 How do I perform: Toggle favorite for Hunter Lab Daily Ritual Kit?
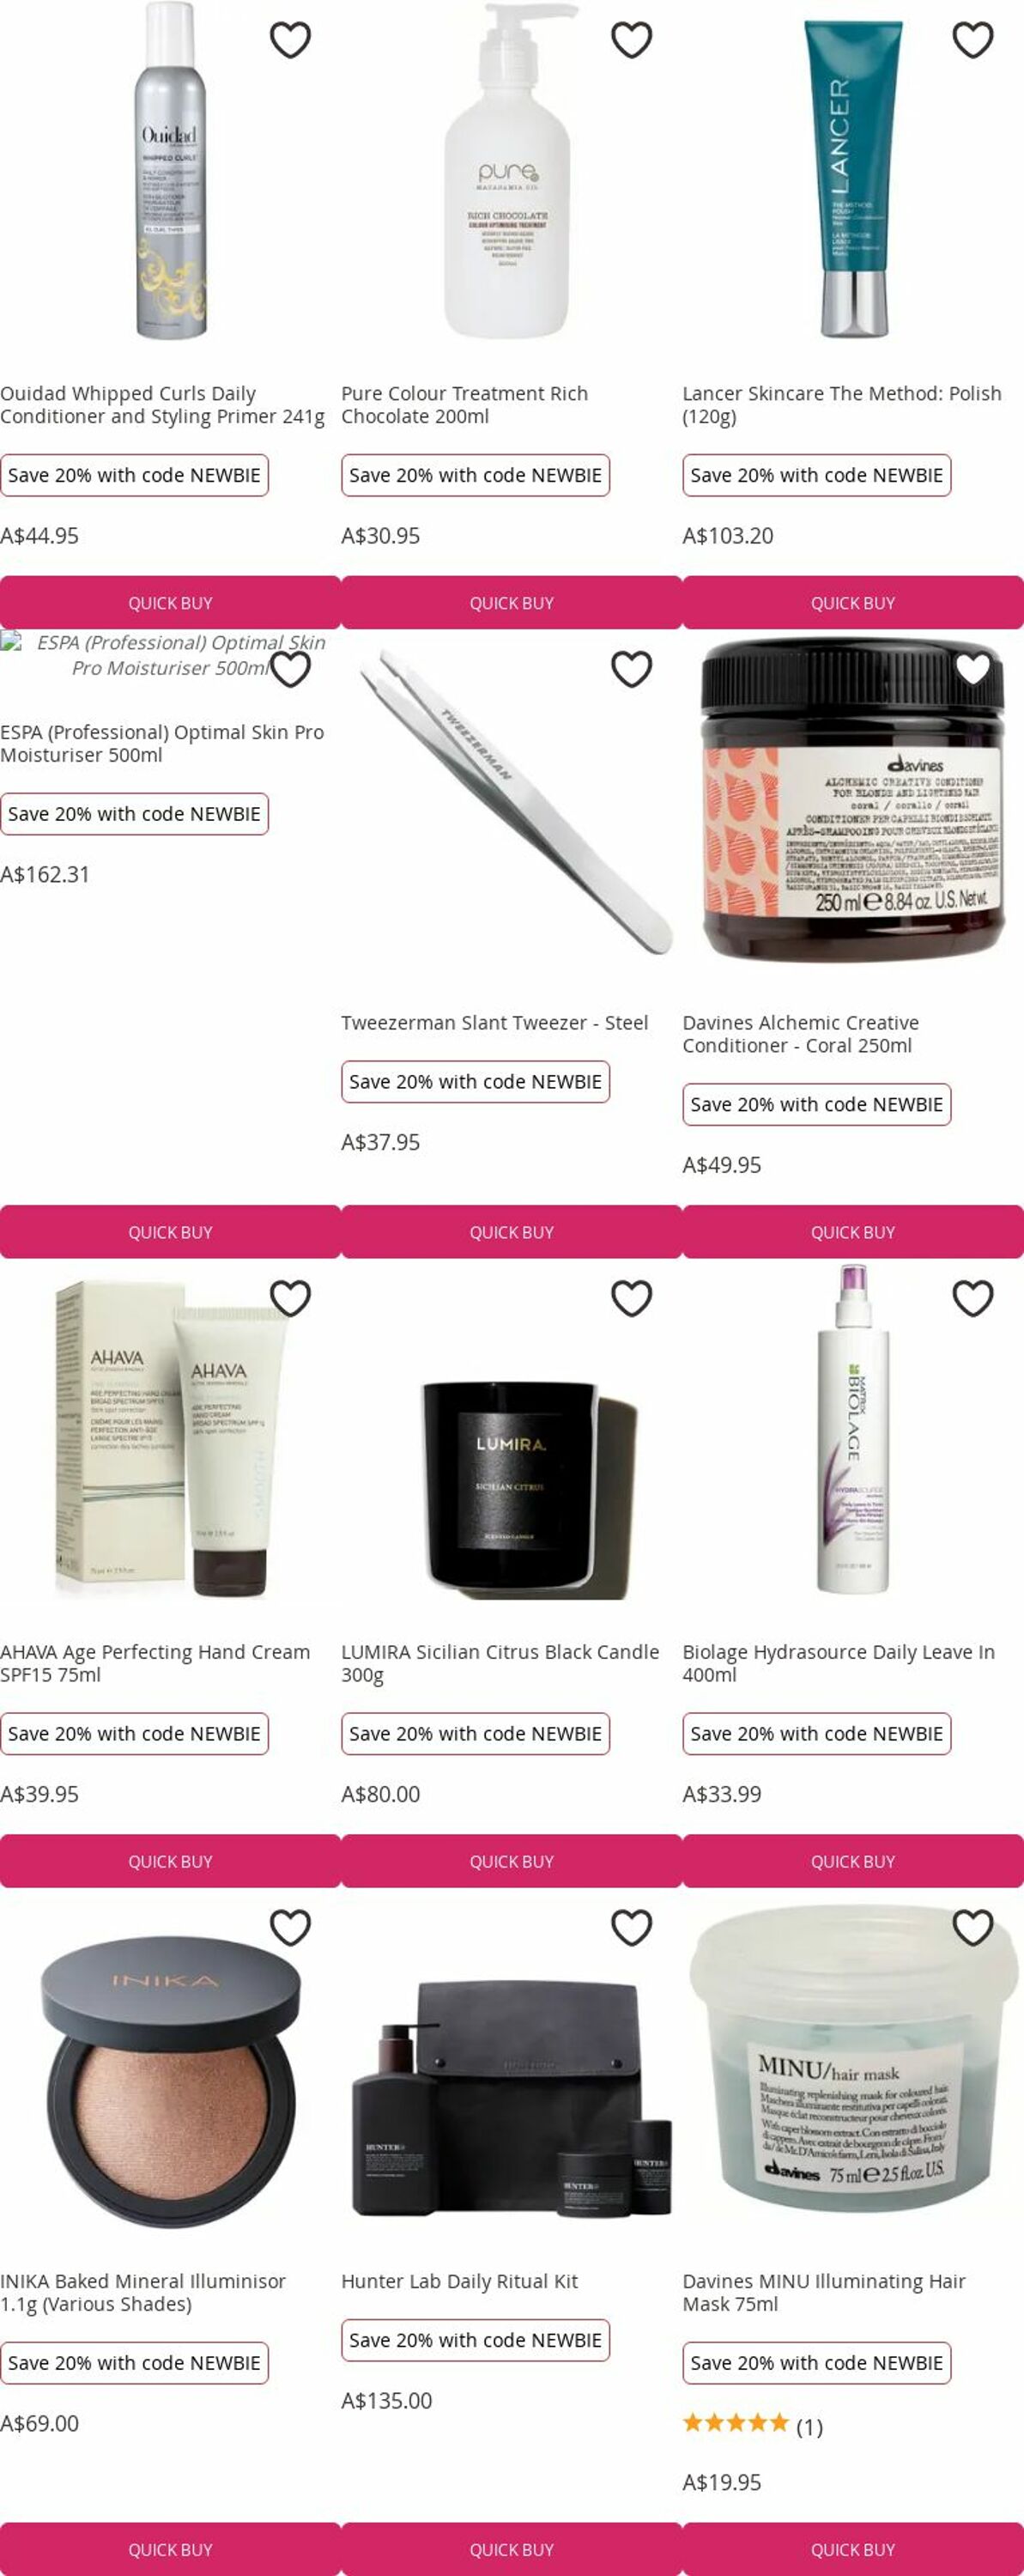[631, 1927]
